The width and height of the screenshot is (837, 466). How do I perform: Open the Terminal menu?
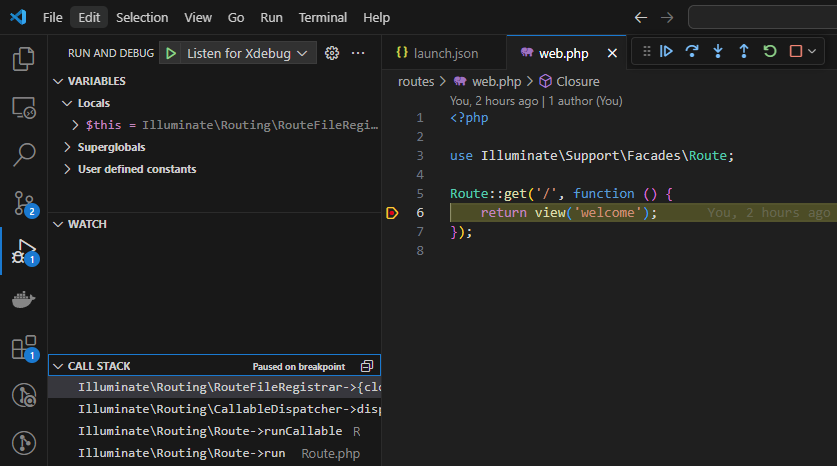(322, 18)
